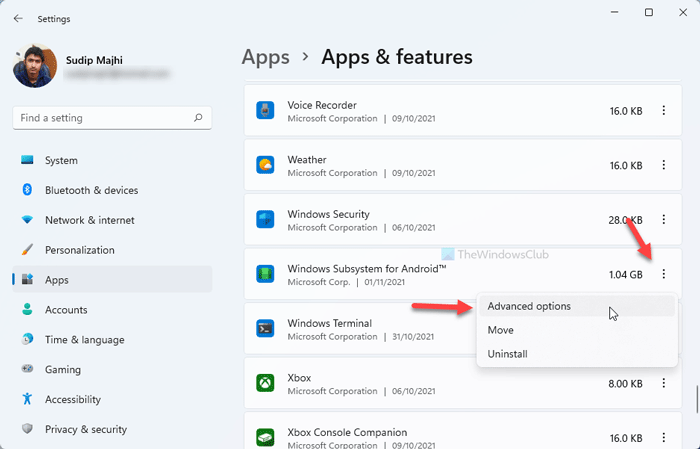This screenshot has height=449, width=700.
Task: Click the Windows Security app icon
Action: [265, 220]
